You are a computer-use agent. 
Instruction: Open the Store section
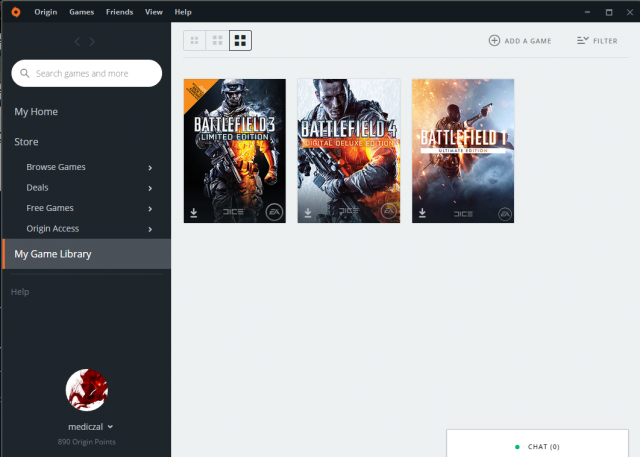tap(26, 142)
